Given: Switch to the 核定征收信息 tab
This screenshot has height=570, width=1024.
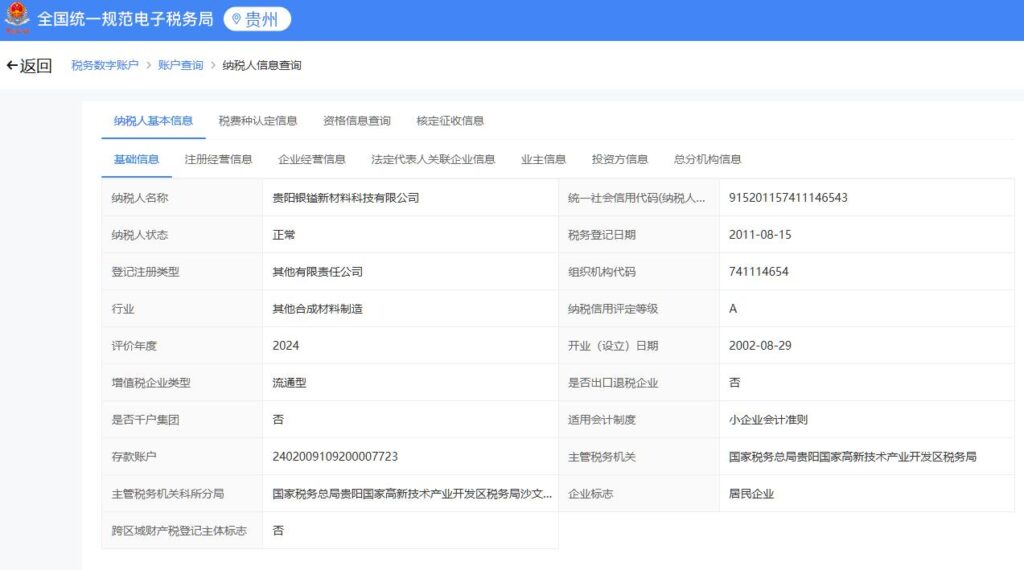Looking at the screenshot, I should coord(450,121).
